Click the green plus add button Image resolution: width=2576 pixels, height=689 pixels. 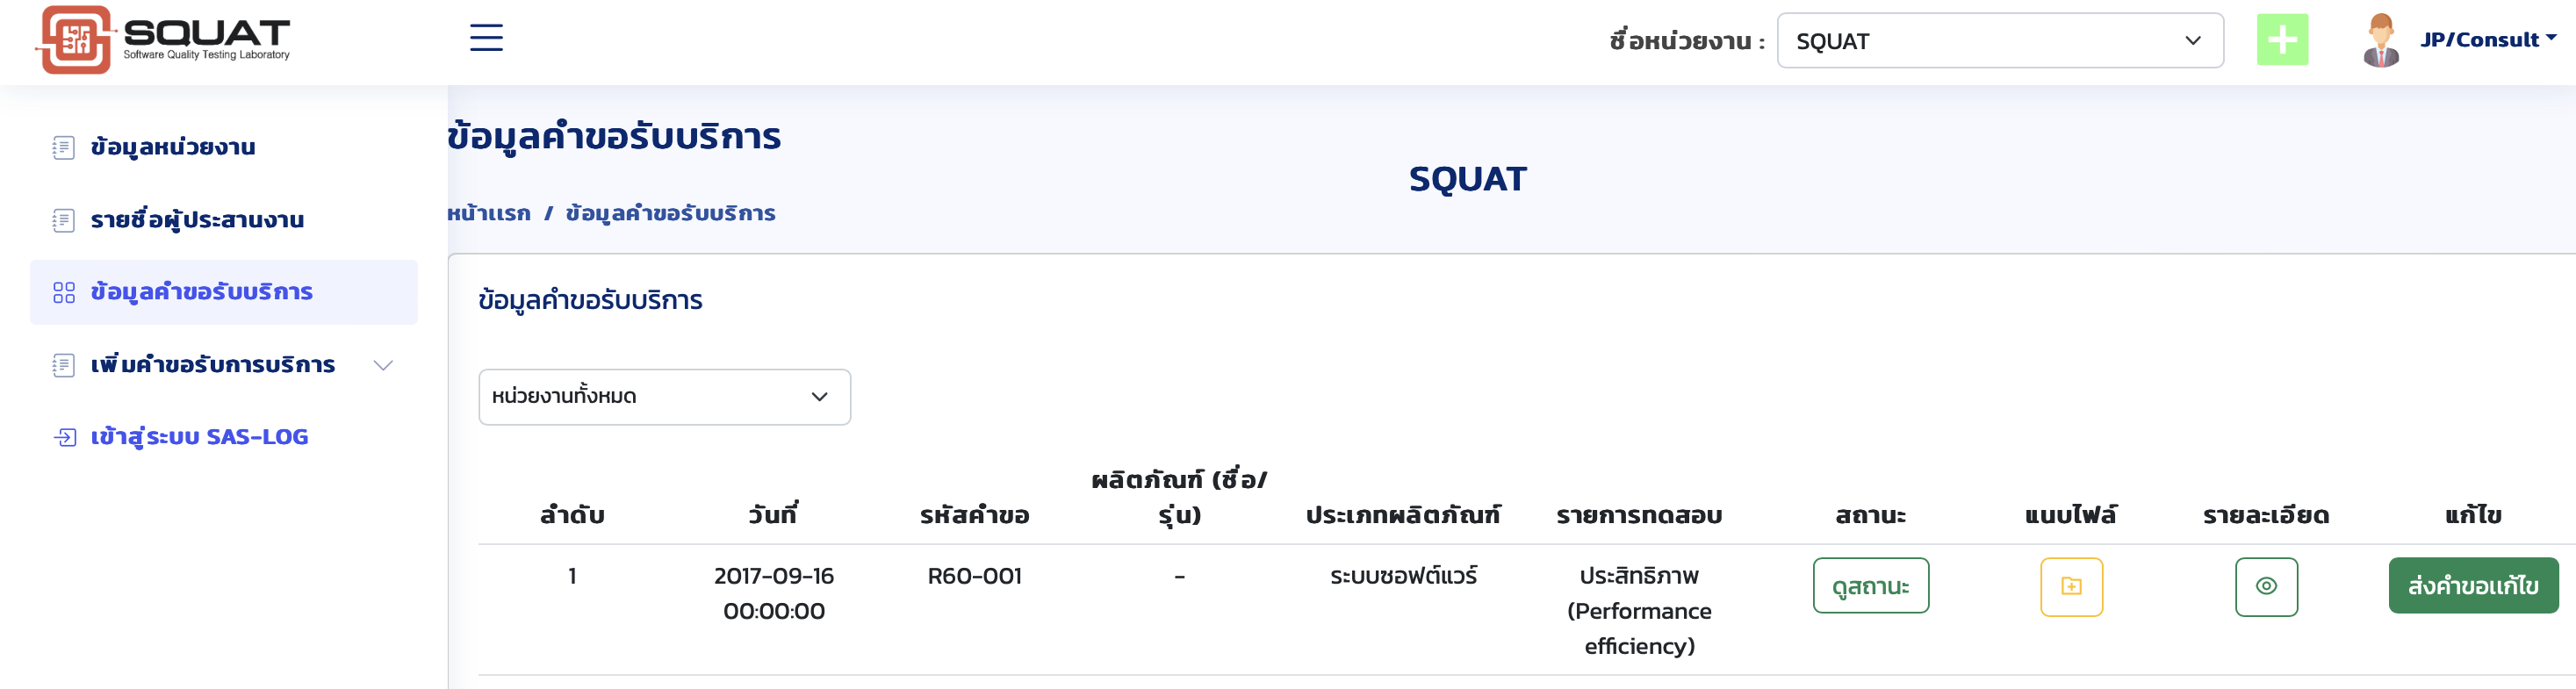pos(2281,40)
